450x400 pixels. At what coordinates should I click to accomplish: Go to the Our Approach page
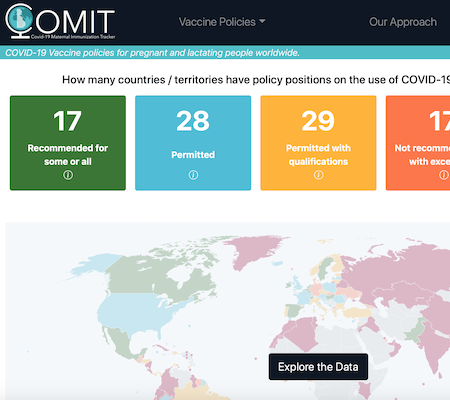point(403,22)
